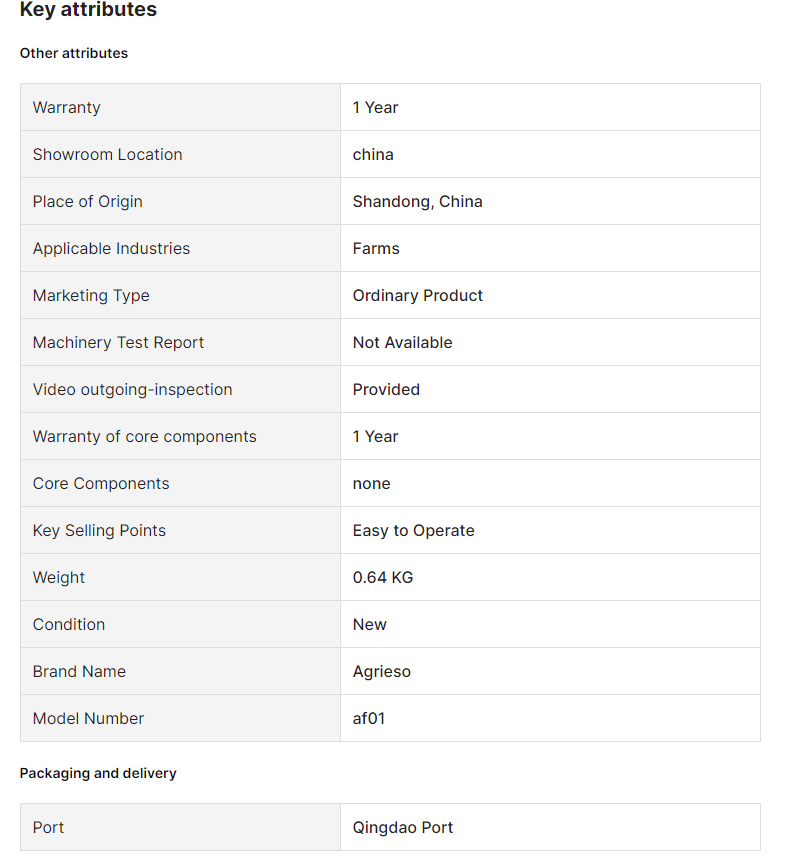Image resolution: width=786 pixels, height=864 pixels.
Task: Select the Applicable Industries label
Action: (111, 249)
